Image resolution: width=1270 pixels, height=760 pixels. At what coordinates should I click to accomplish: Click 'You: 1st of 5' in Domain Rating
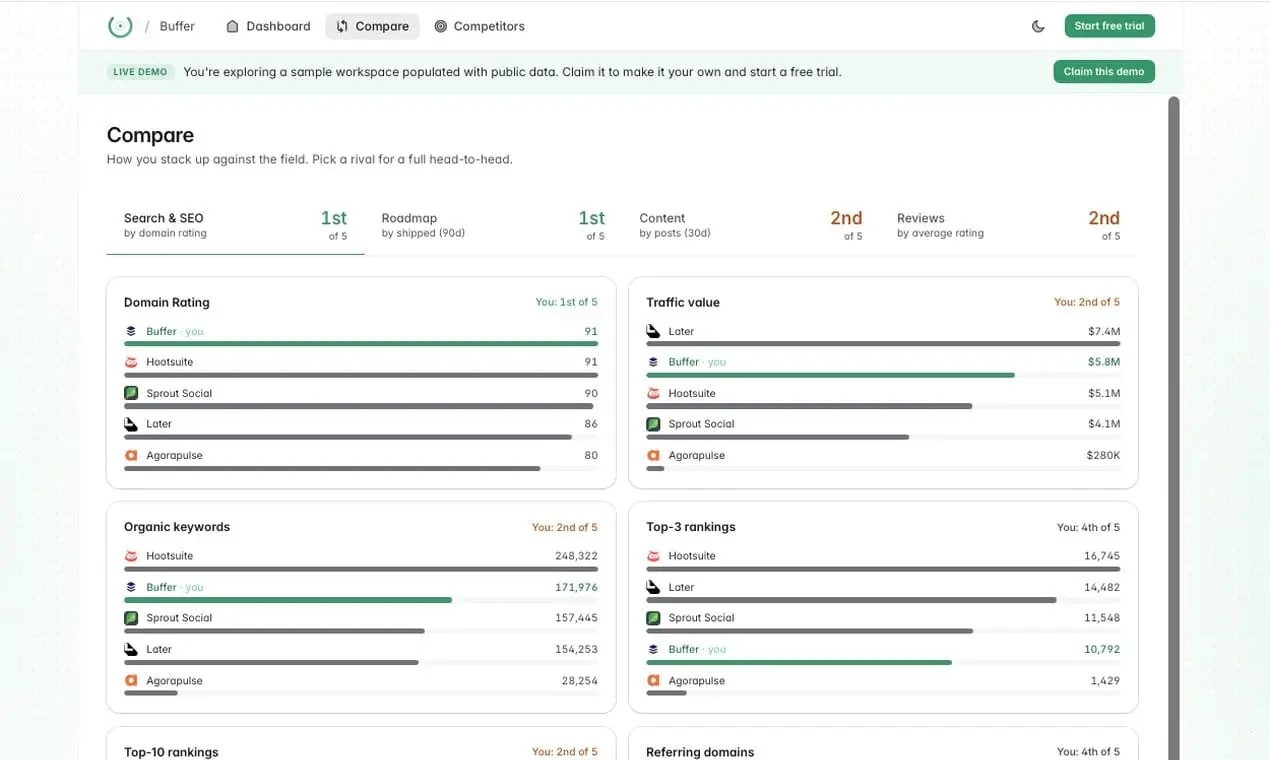(566, 302)
